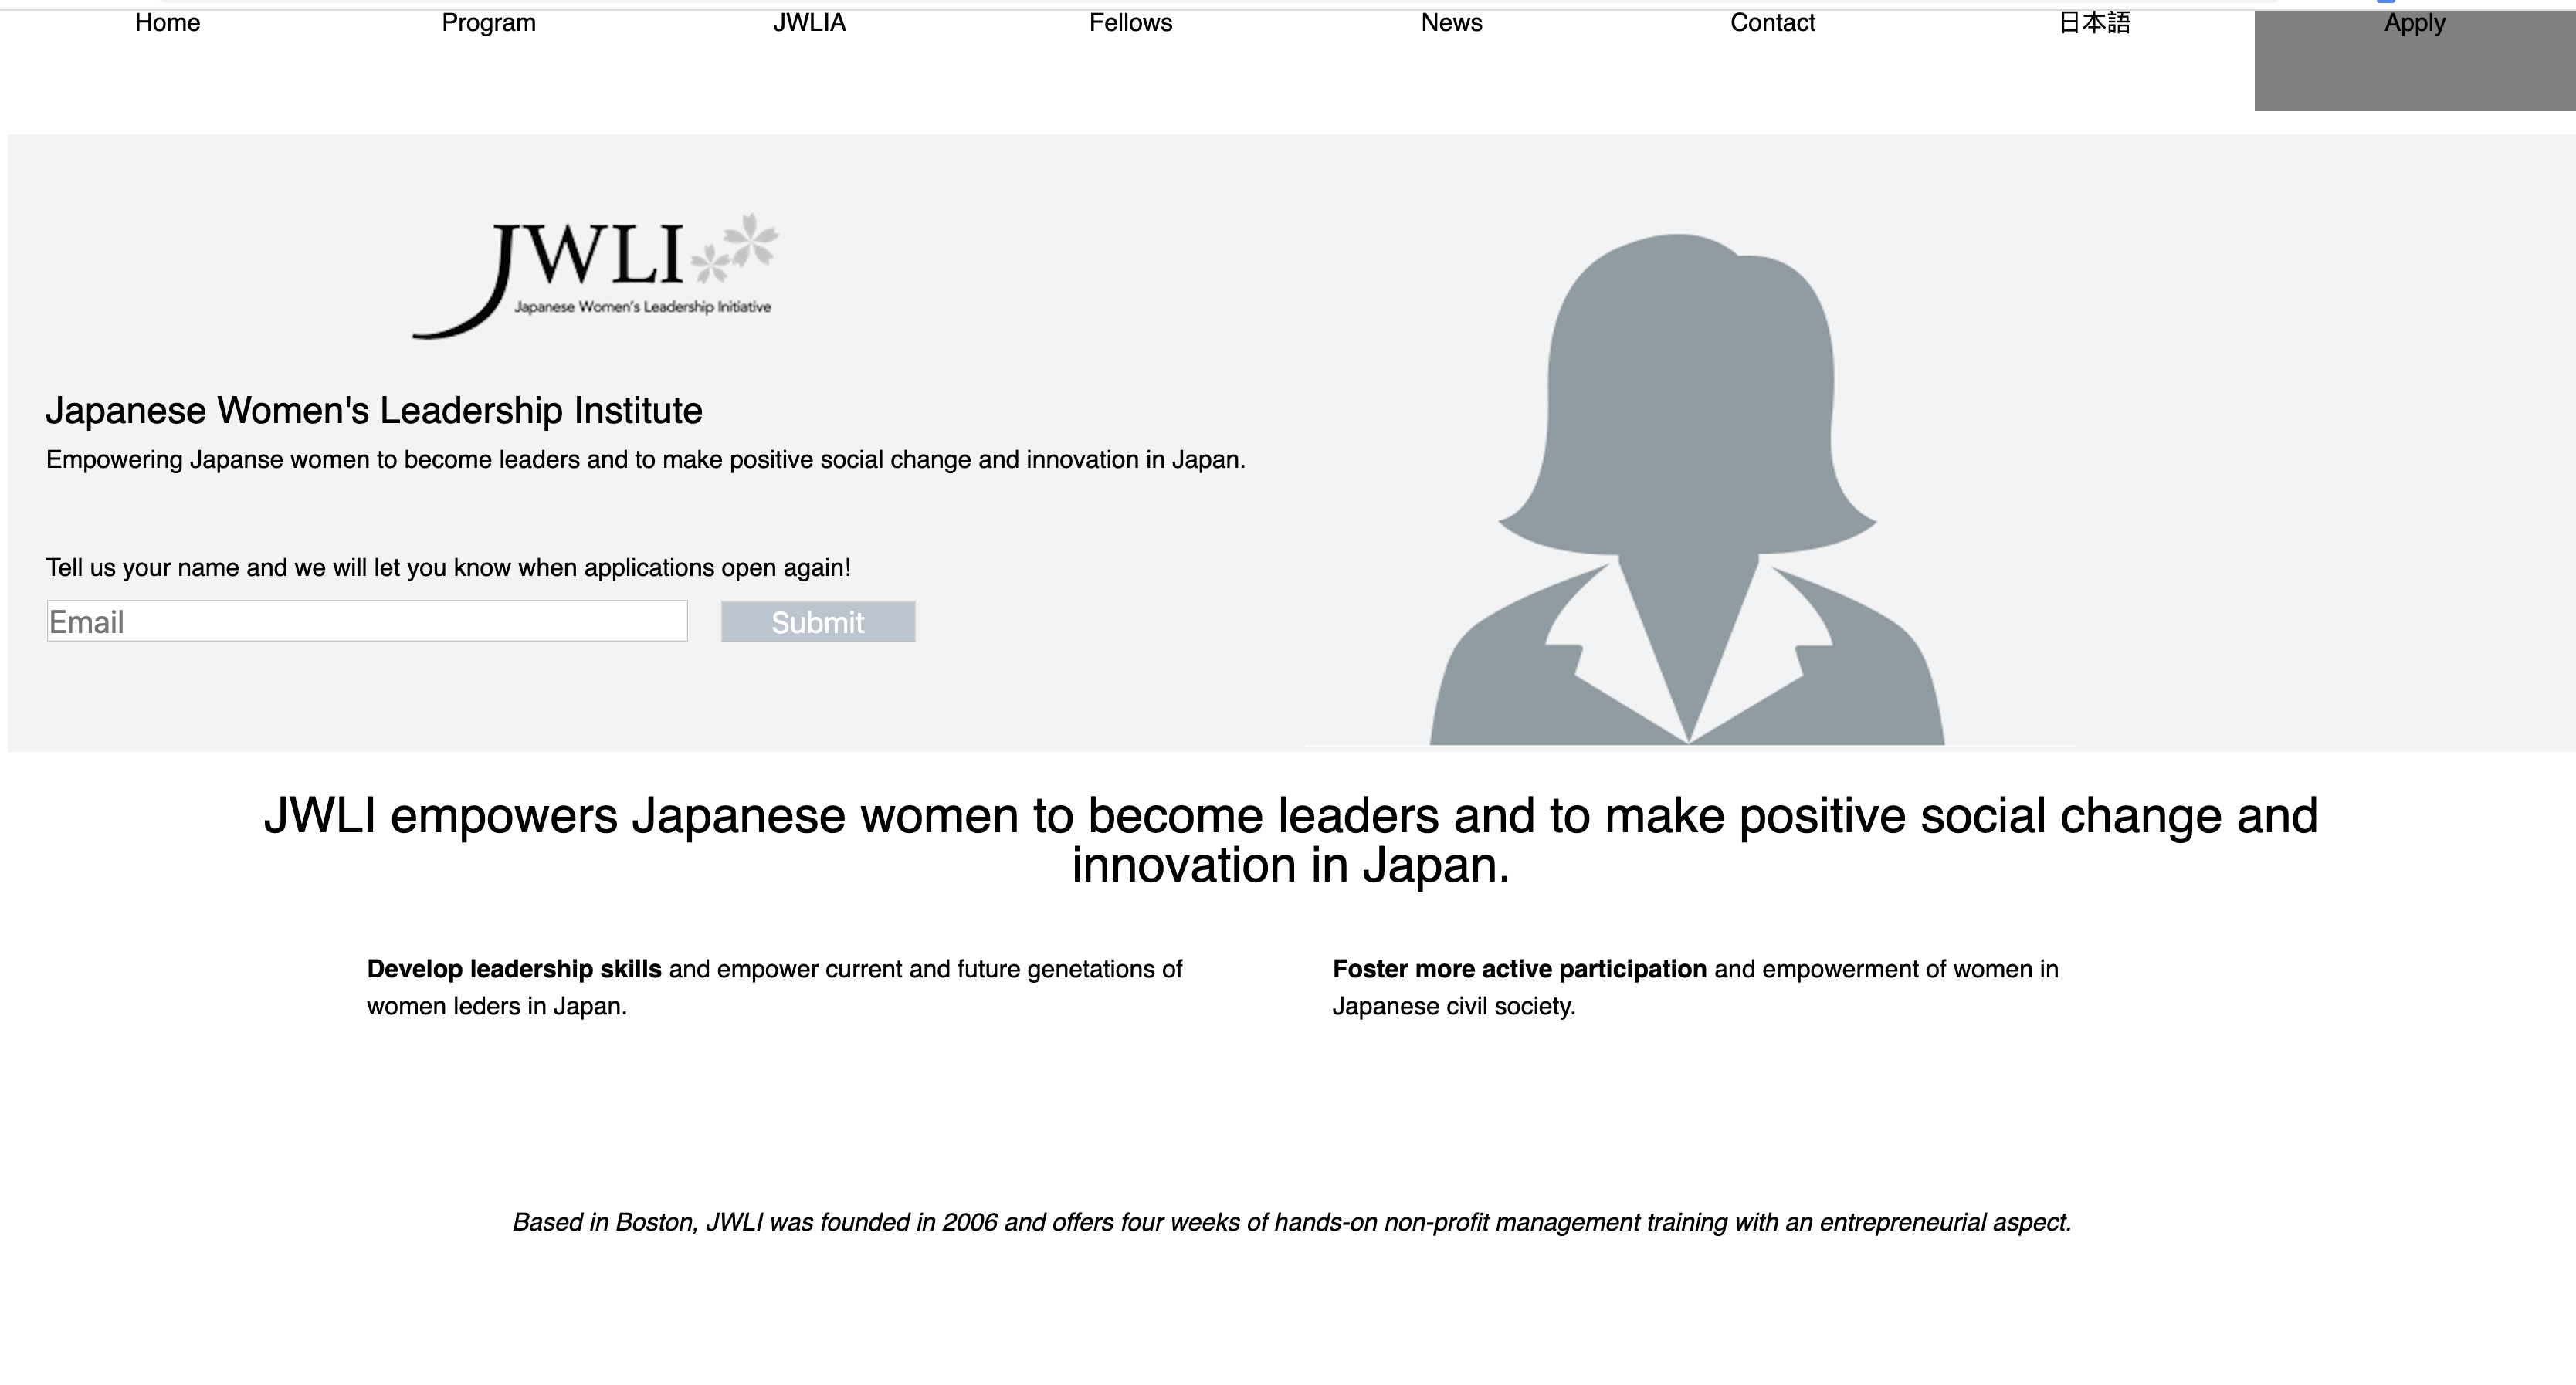Switch to the Japanese language (日本語)
Image resolution: width=2576 pixels, height=1385 pixels.
coord(2094,23)
